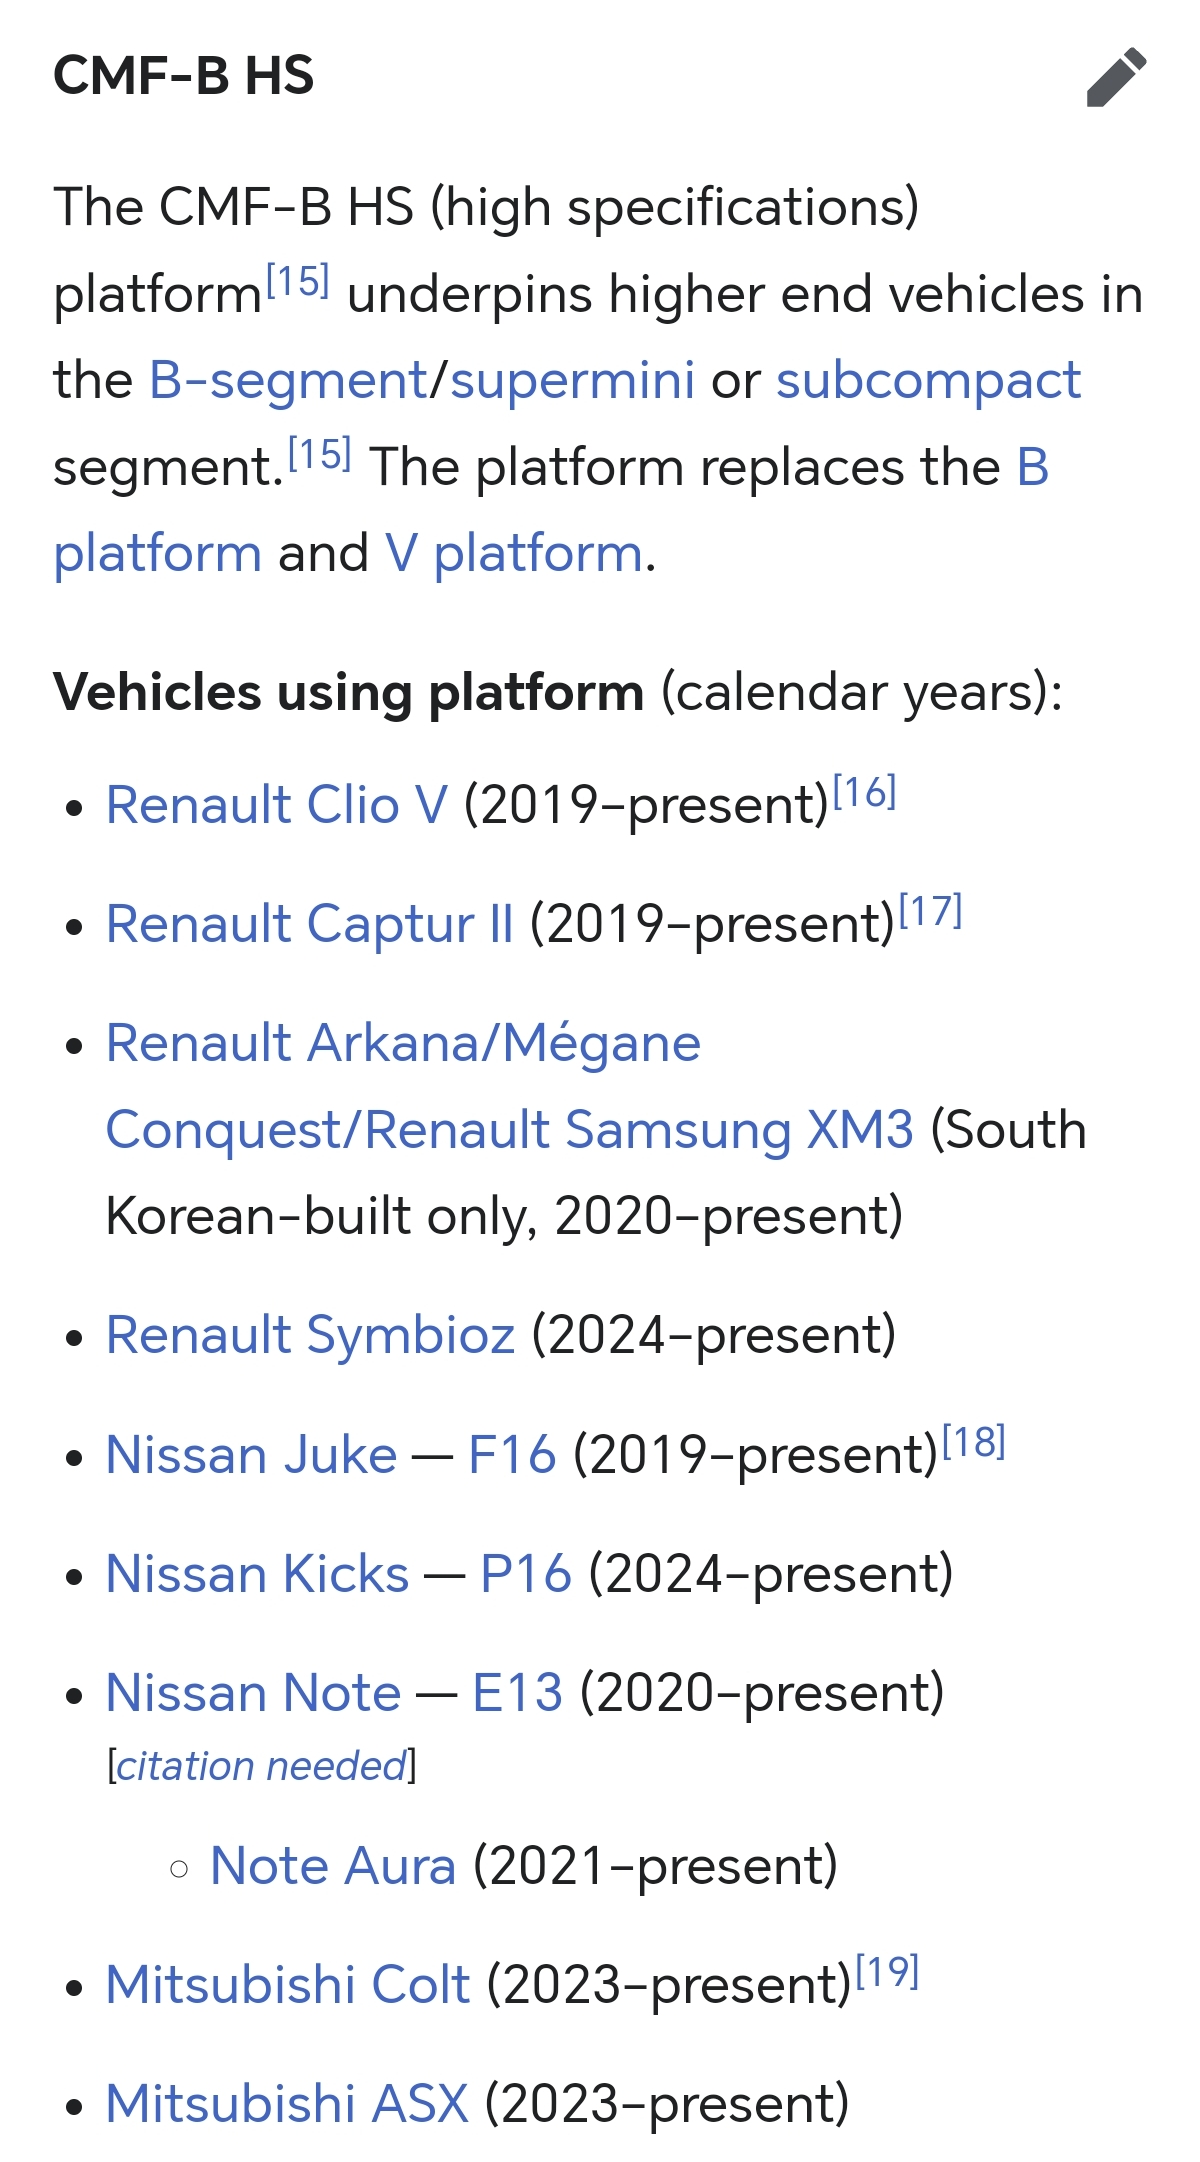
Task: Open the Renault Captur II link
Action: coord(309,924)
